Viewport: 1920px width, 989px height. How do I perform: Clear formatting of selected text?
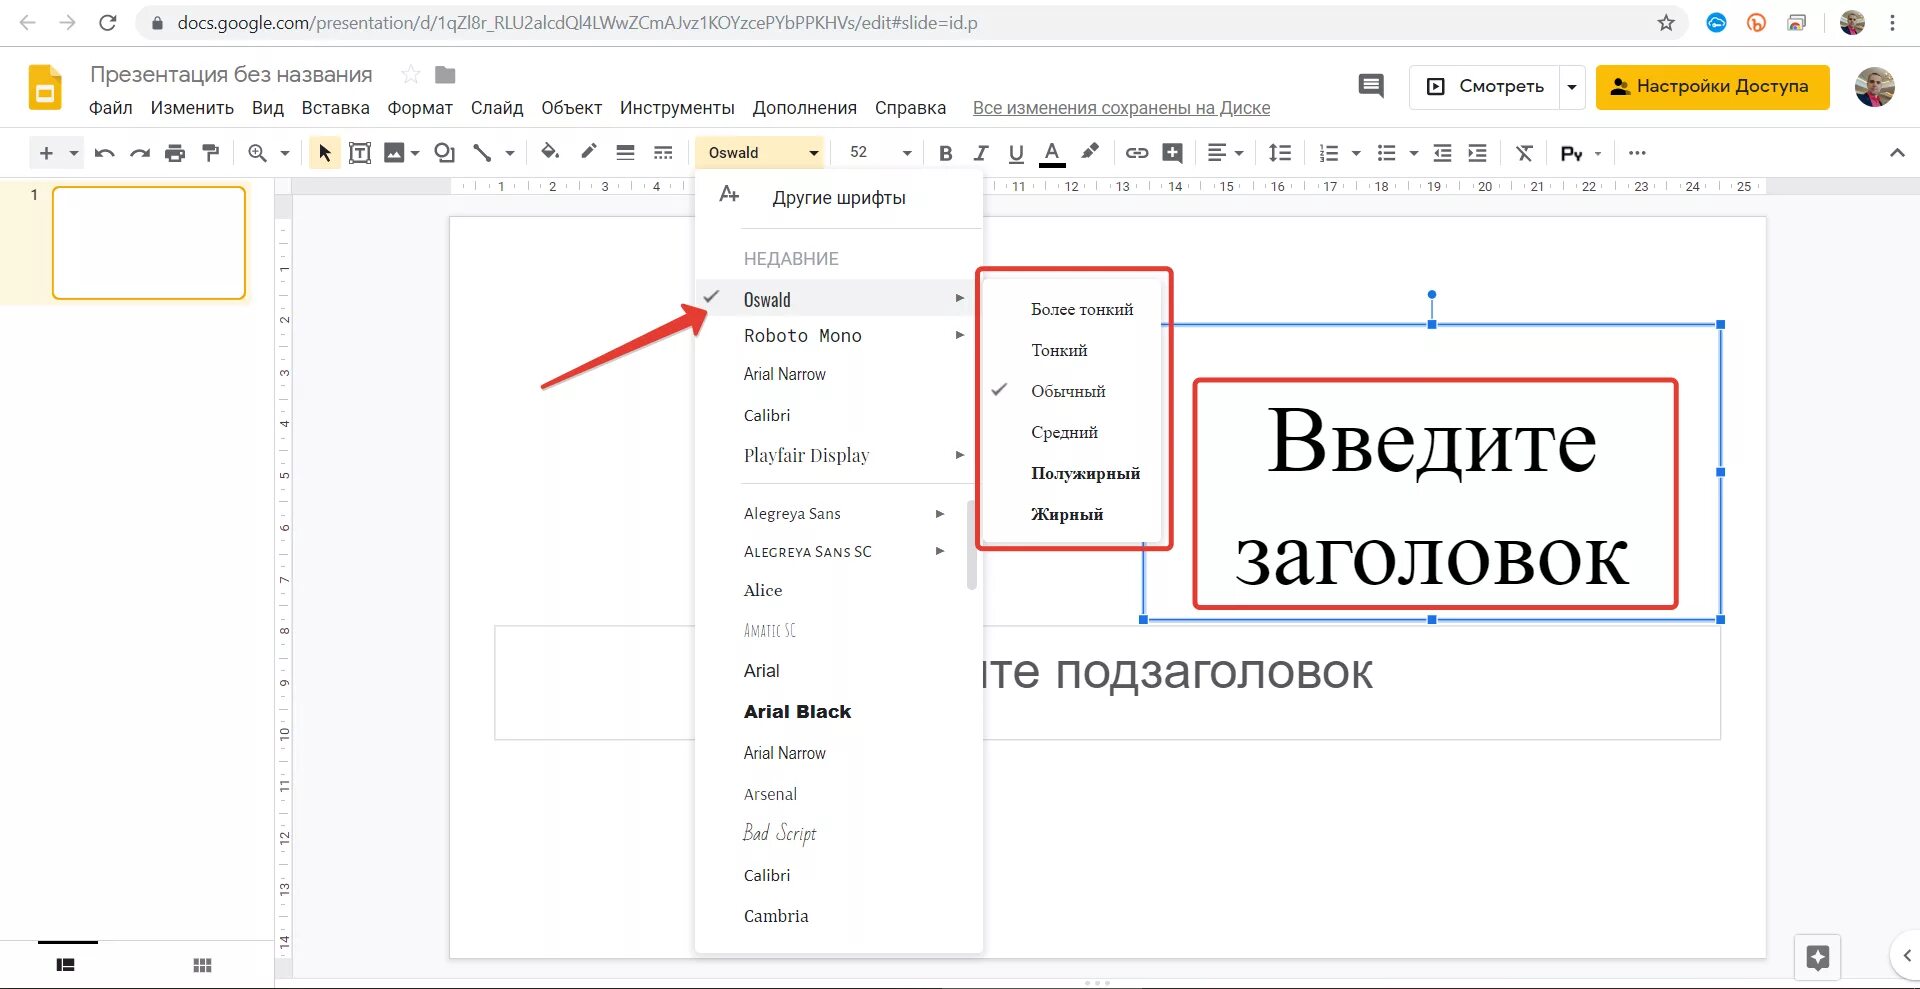[1524, 153]
